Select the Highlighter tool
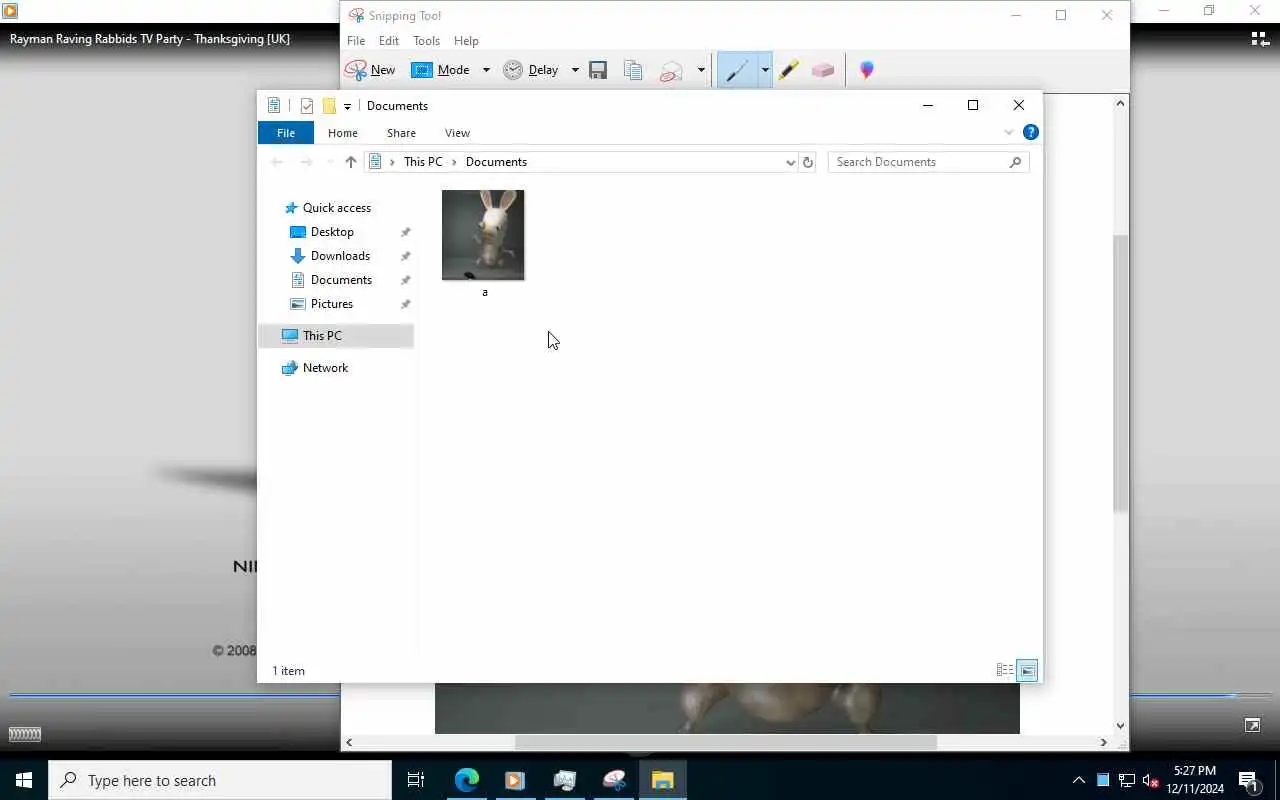The width and height of the screenshot is (1280, 800). coord(789,70)
